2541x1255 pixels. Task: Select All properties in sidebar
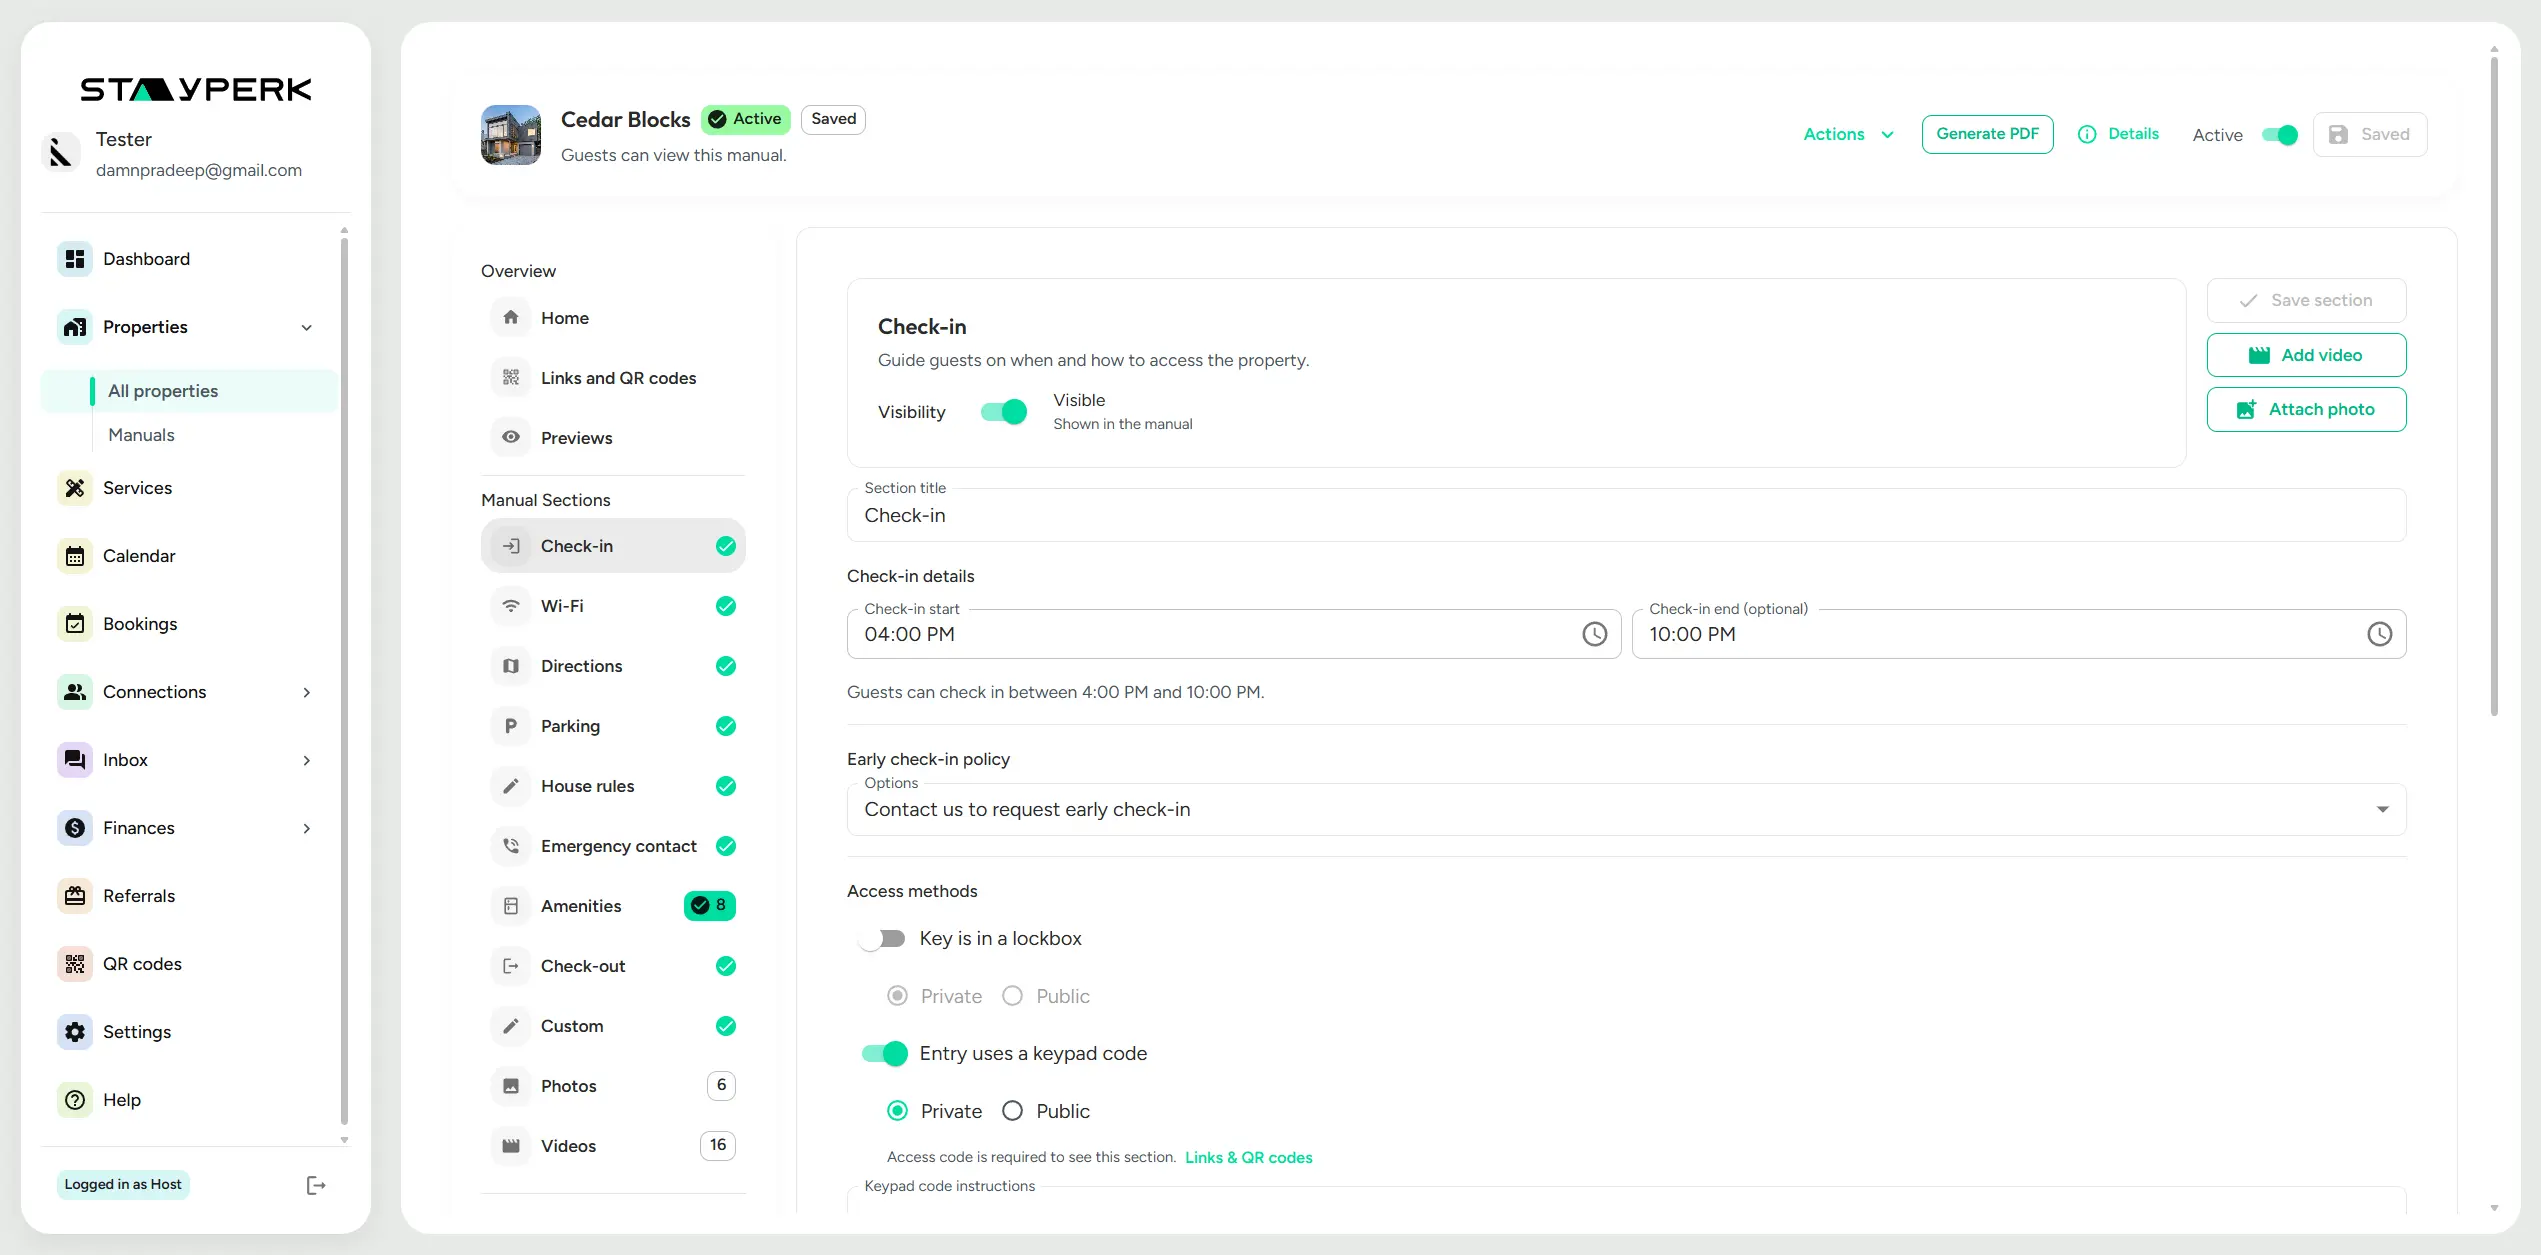coord(190,391)
